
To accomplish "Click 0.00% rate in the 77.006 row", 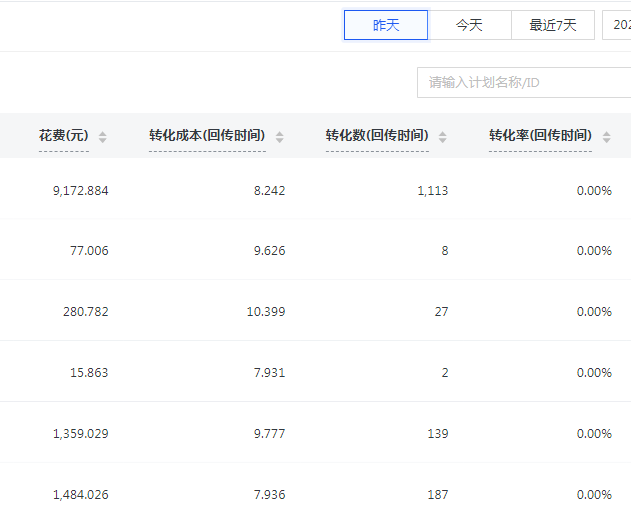I will tap(594, 251).
